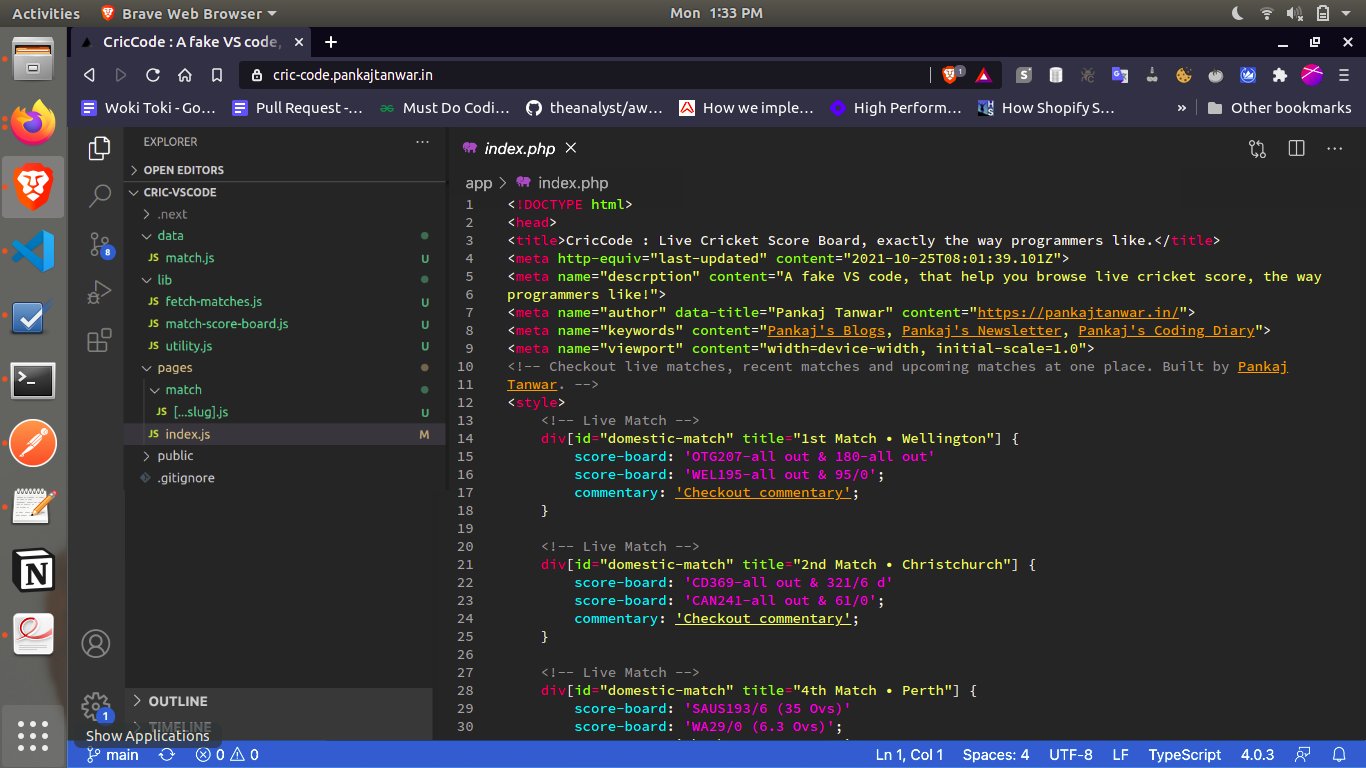Open [...slug].js file
The height and width of the screenshot is (768, 1366).
coord(200,412)
